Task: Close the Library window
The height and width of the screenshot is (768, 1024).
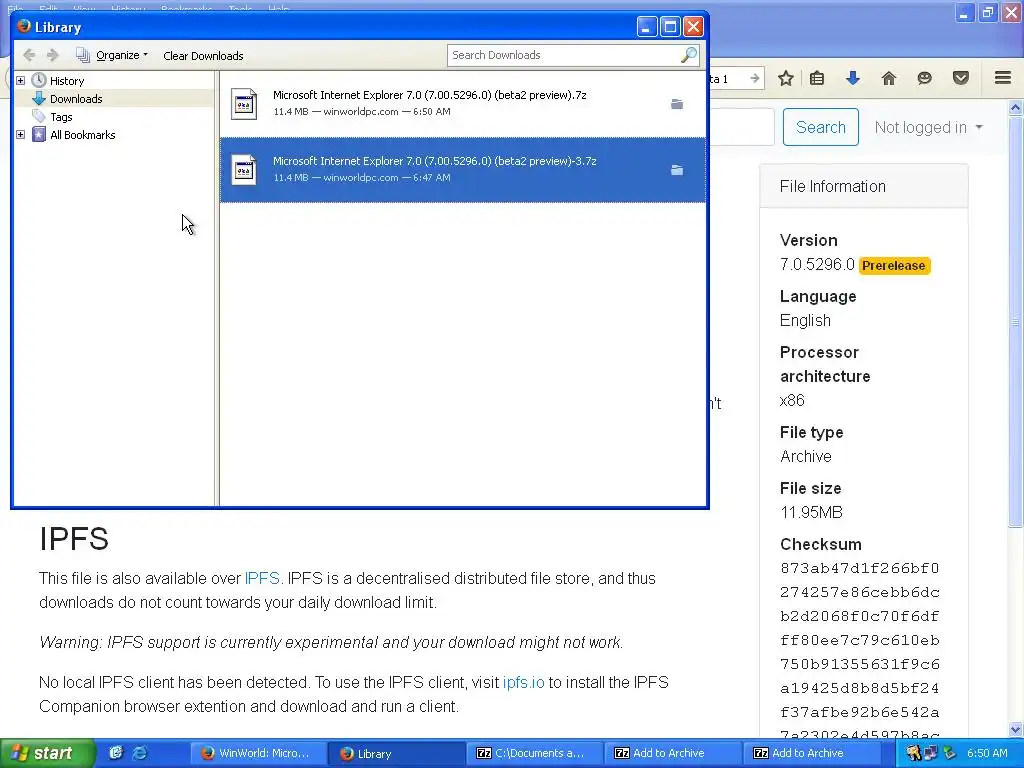Action: [694, 27]
